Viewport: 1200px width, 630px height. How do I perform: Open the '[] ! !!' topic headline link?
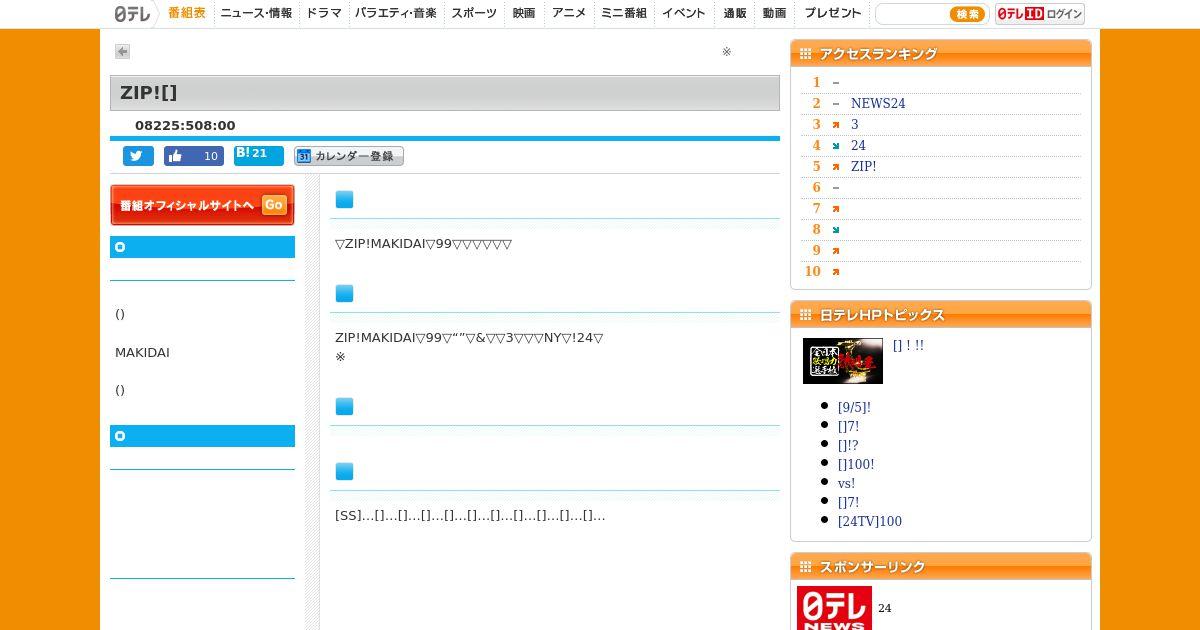coord(908,345)
